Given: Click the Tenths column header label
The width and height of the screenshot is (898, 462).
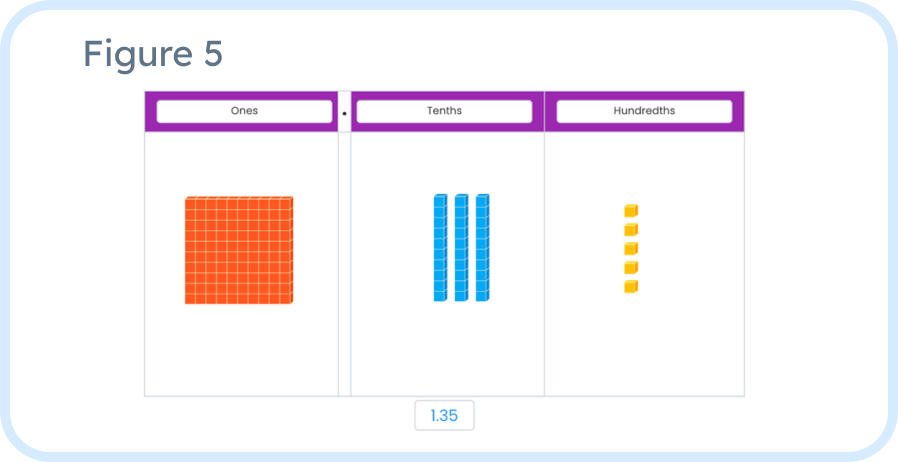Looking at the screenshot, I should (444, 111).
